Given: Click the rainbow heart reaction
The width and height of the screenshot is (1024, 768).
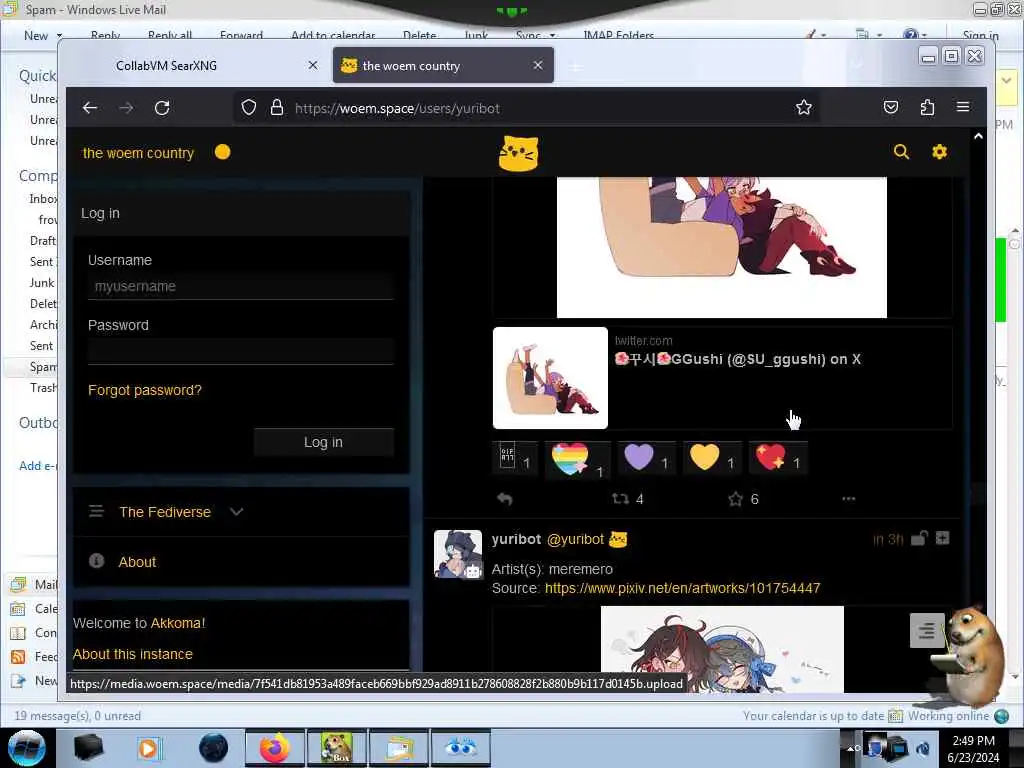Looking at the screenshot, I should (x=577, y=460).
